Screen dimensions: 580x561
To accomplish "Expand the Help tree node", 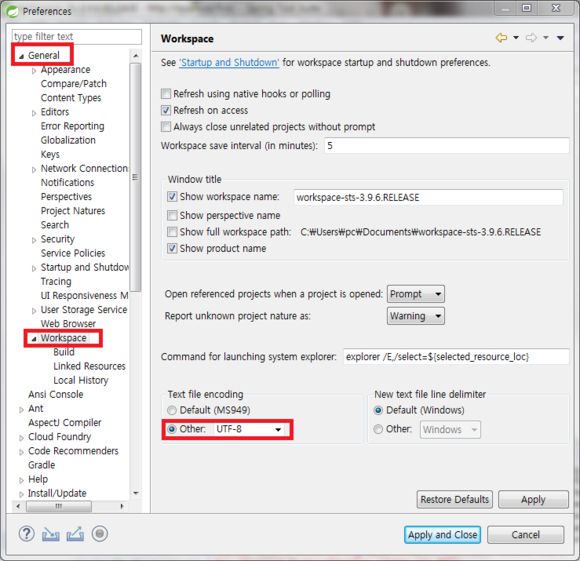I will [21, 480].
